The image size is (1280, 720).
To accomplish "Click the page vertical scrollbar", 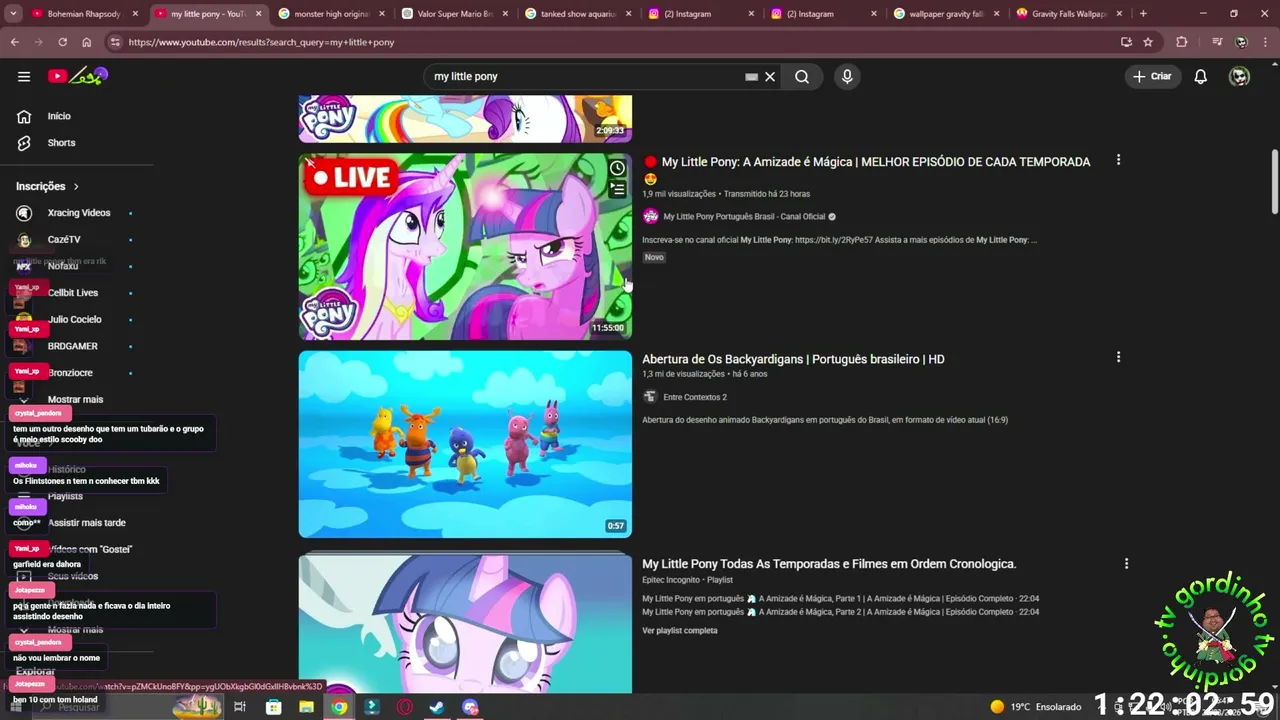I will 1274,182.
